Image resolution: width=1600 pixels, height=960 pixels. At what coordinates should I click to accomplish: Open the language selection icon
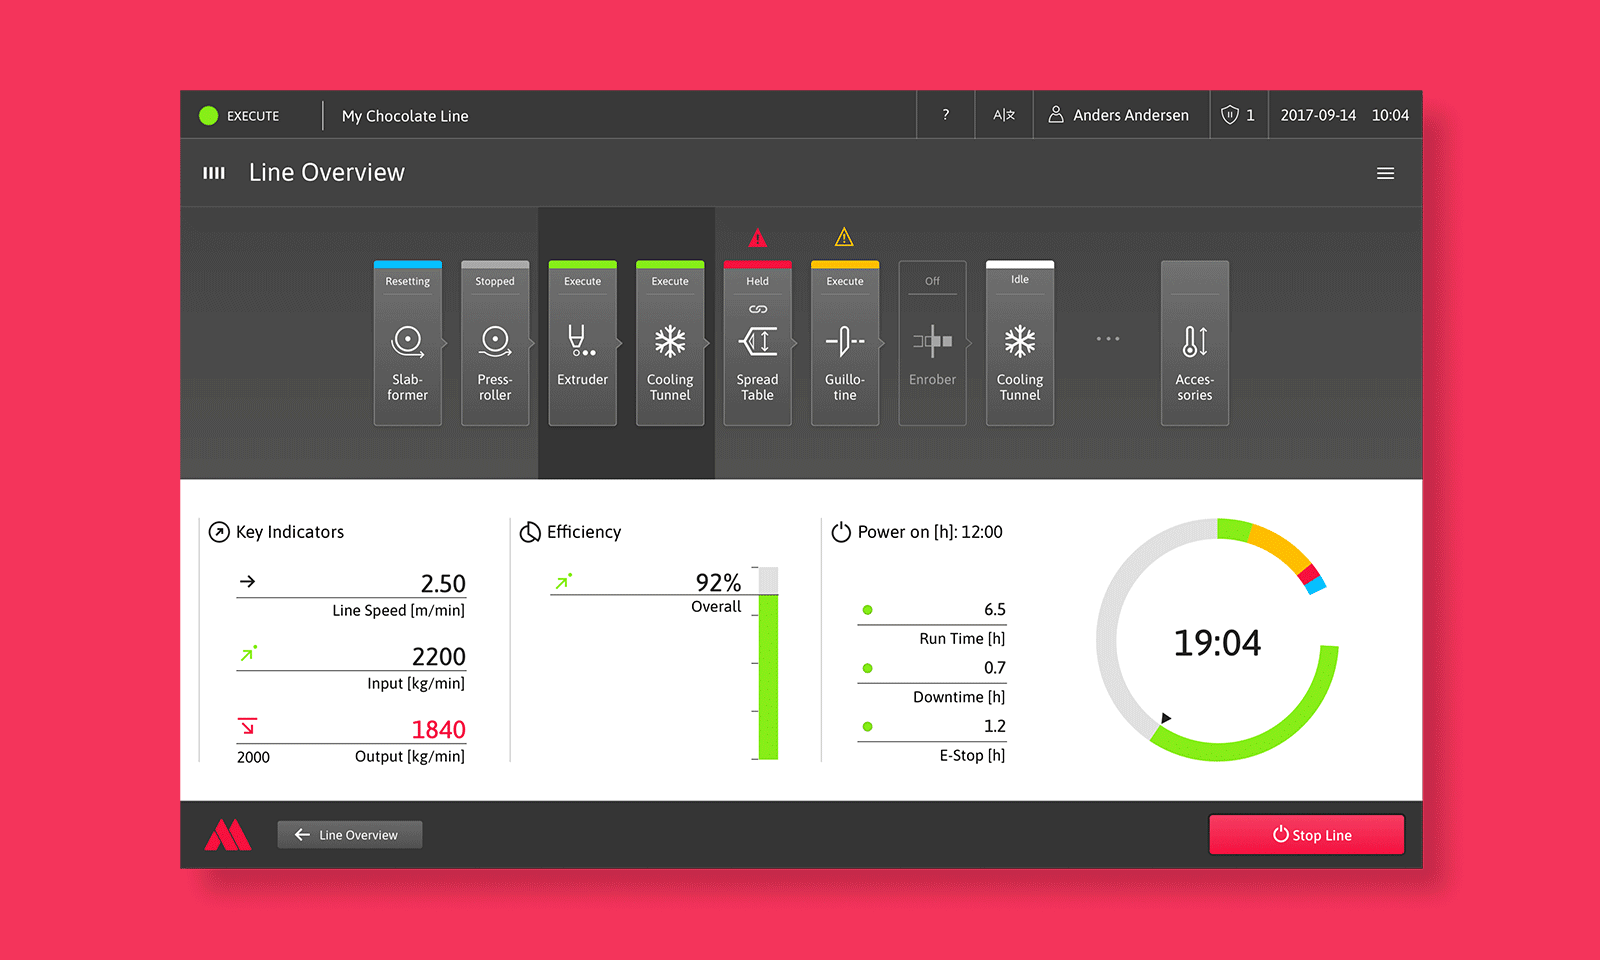pos(1004,115)
